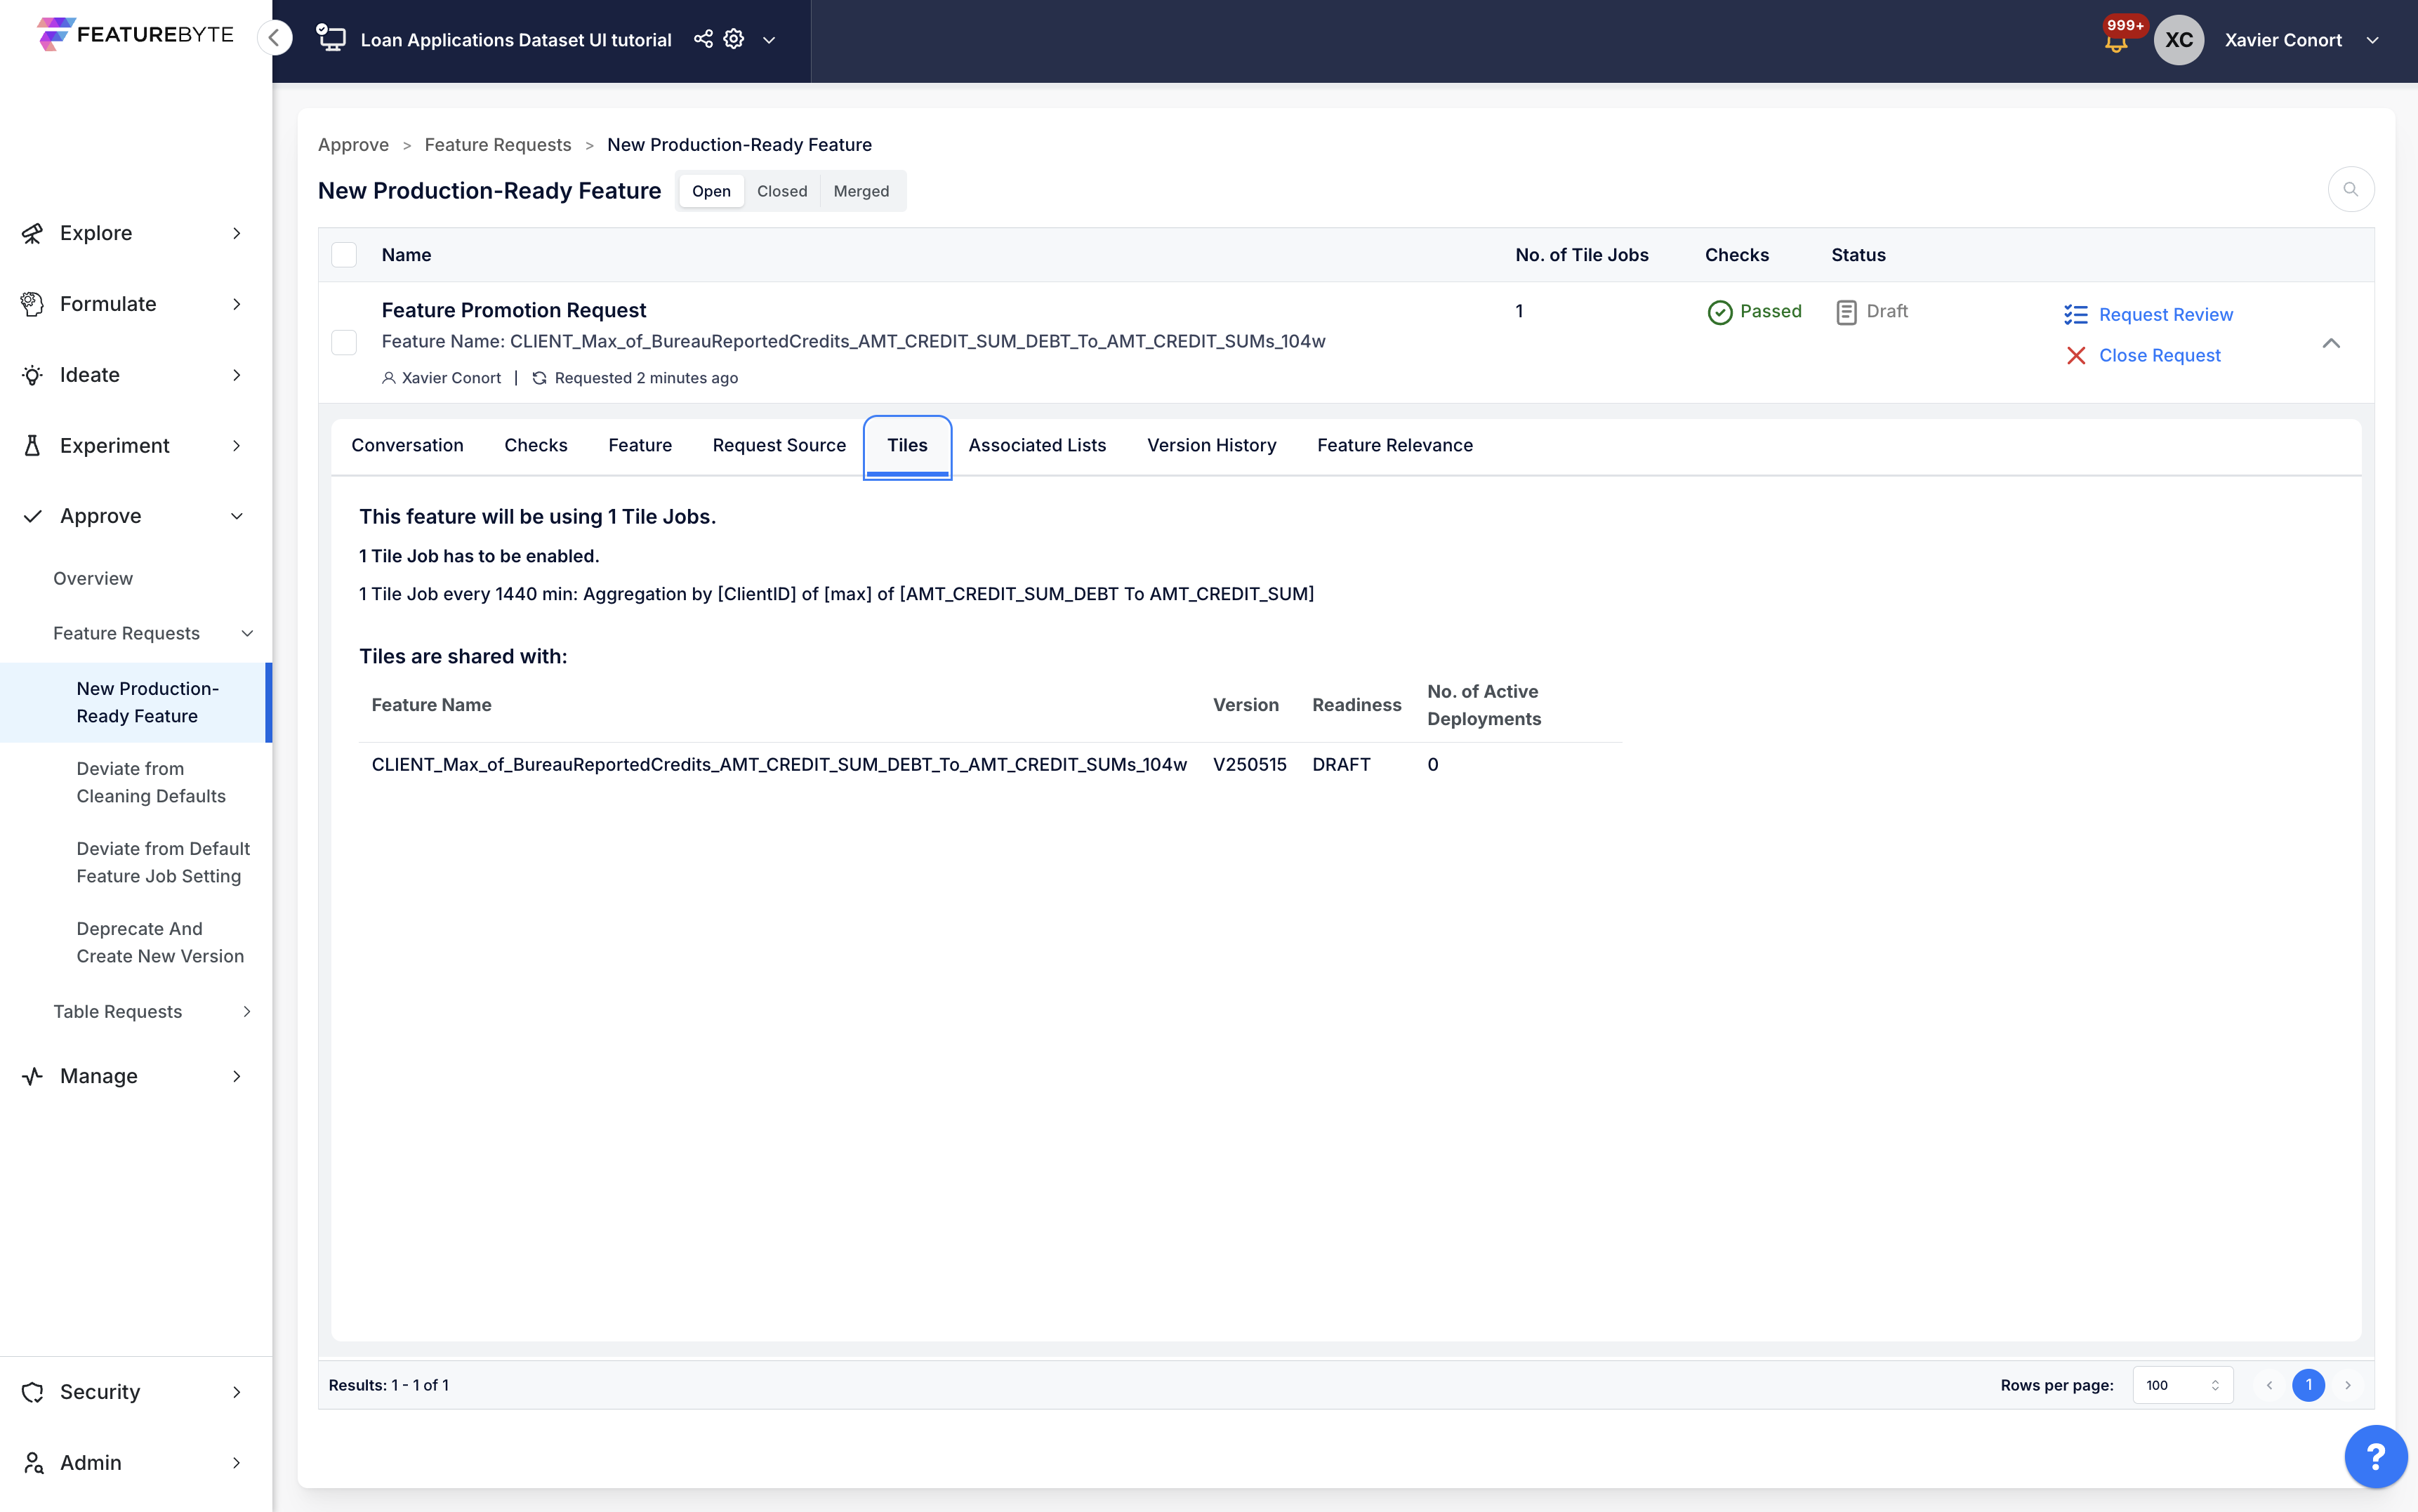Select Deviate from Cleaning Defaults item

click(151, 782)
